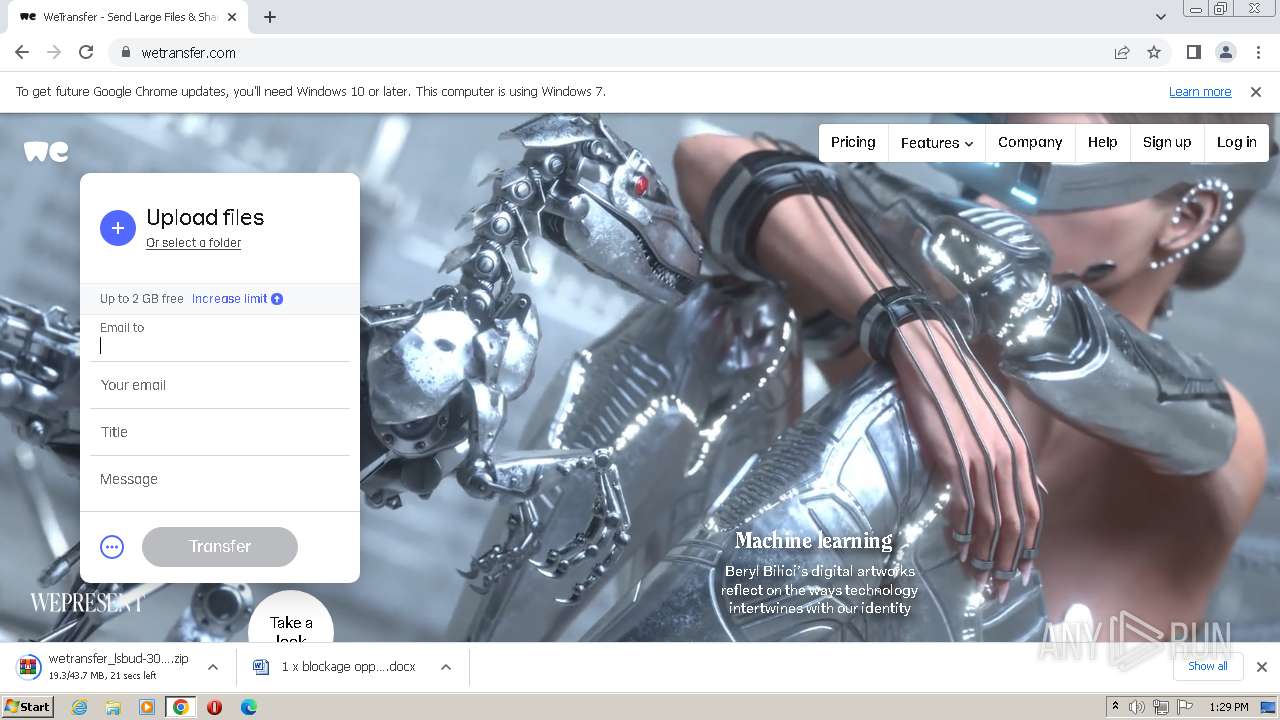The height and width of the screenshot is (720, 1280).
Task: Toggle Chrome side panel icon
Action: (1193, 52)
